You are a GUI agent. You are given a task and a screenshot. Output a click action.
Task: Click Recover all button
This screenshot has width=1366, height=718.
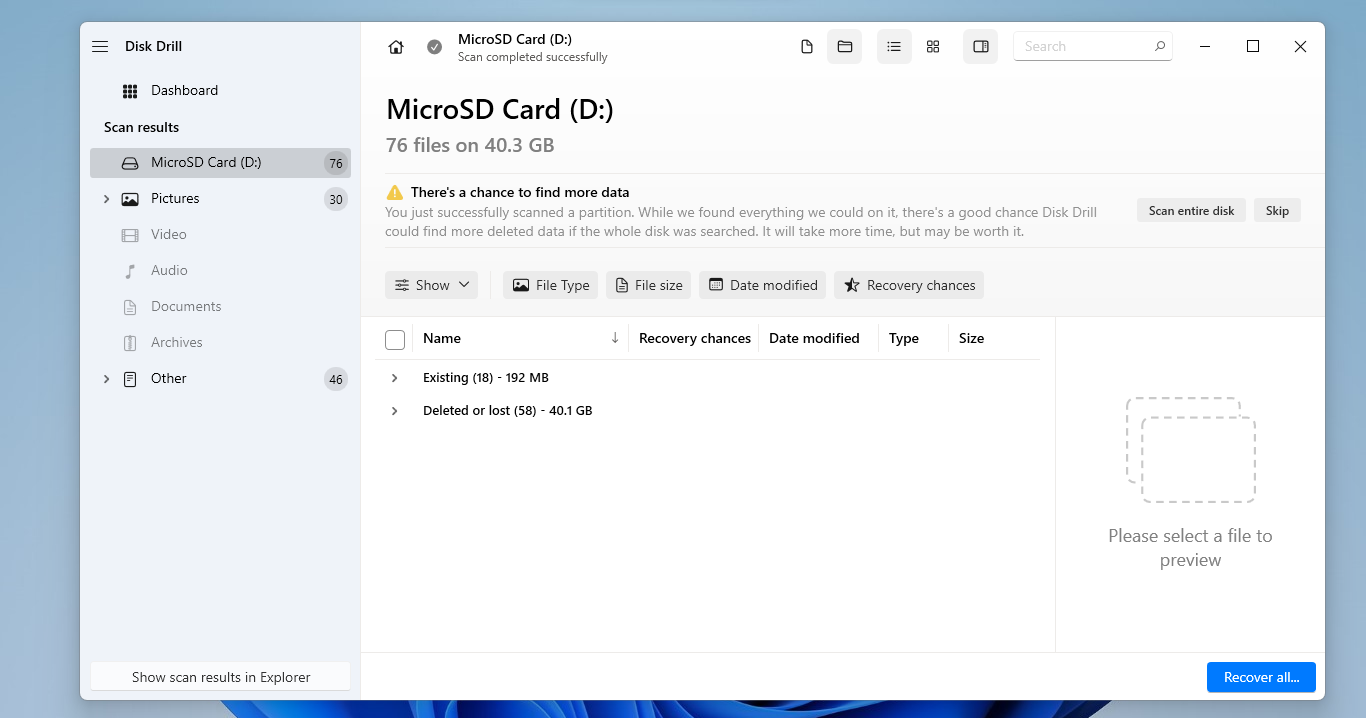(x=1261, y=677)
